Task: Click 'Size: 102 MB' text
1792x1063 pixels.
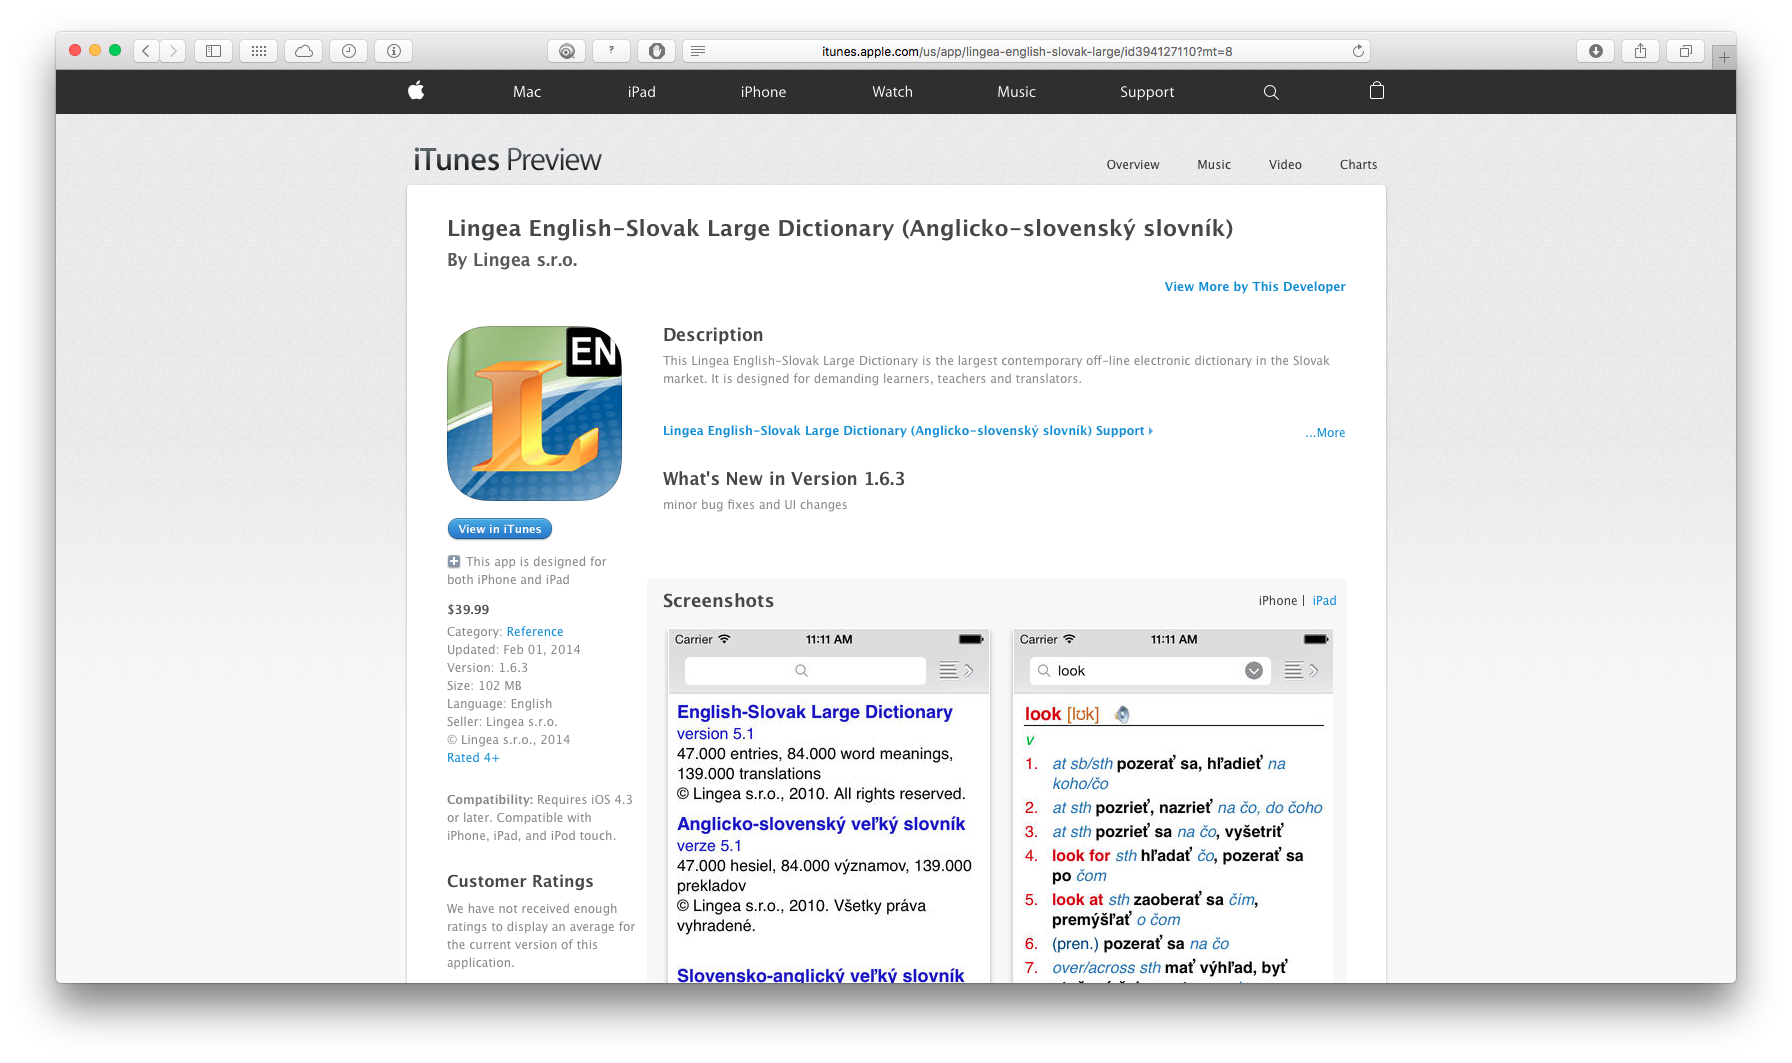Action: (x=484, y=686)
